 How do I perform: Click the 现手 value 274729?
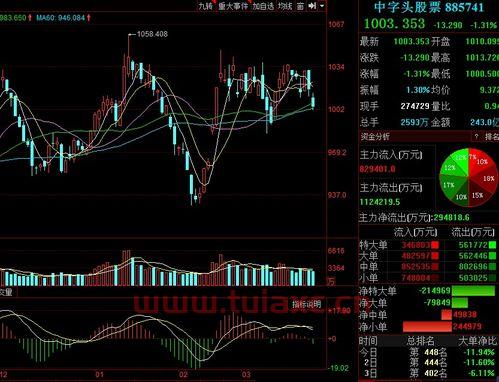click(415, 106)
